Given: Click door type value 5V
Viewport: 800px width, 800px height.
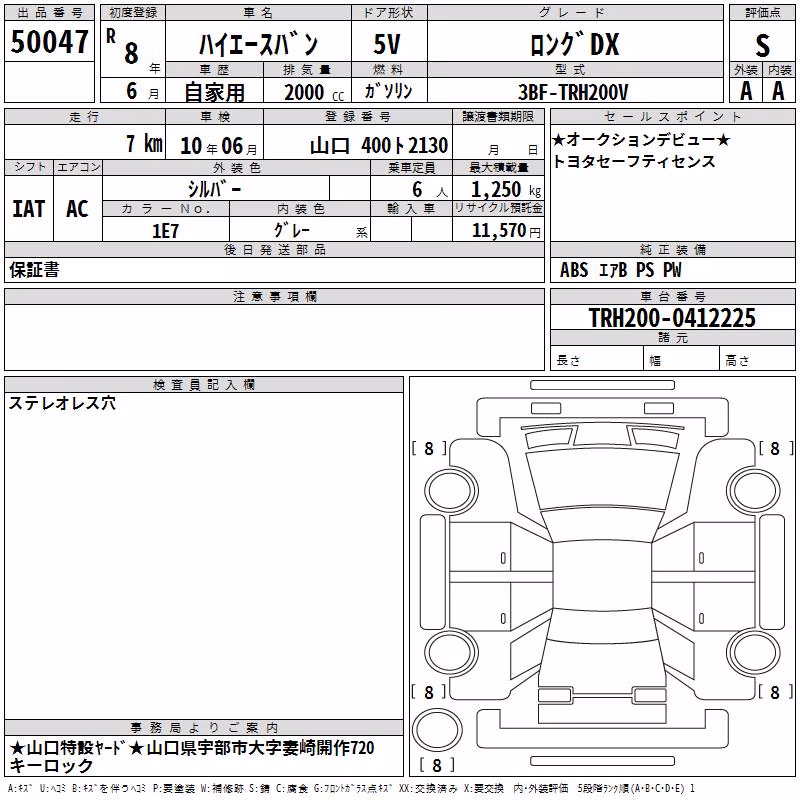Looking at the screenshot, I should click(387, 44).
